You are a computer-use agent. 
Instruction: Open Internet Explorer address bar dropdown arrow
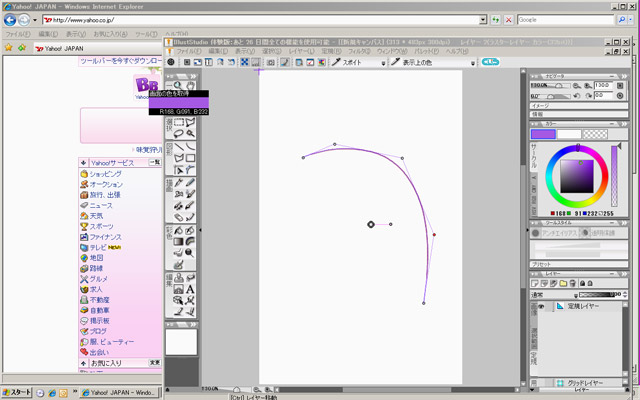(483, 20)
